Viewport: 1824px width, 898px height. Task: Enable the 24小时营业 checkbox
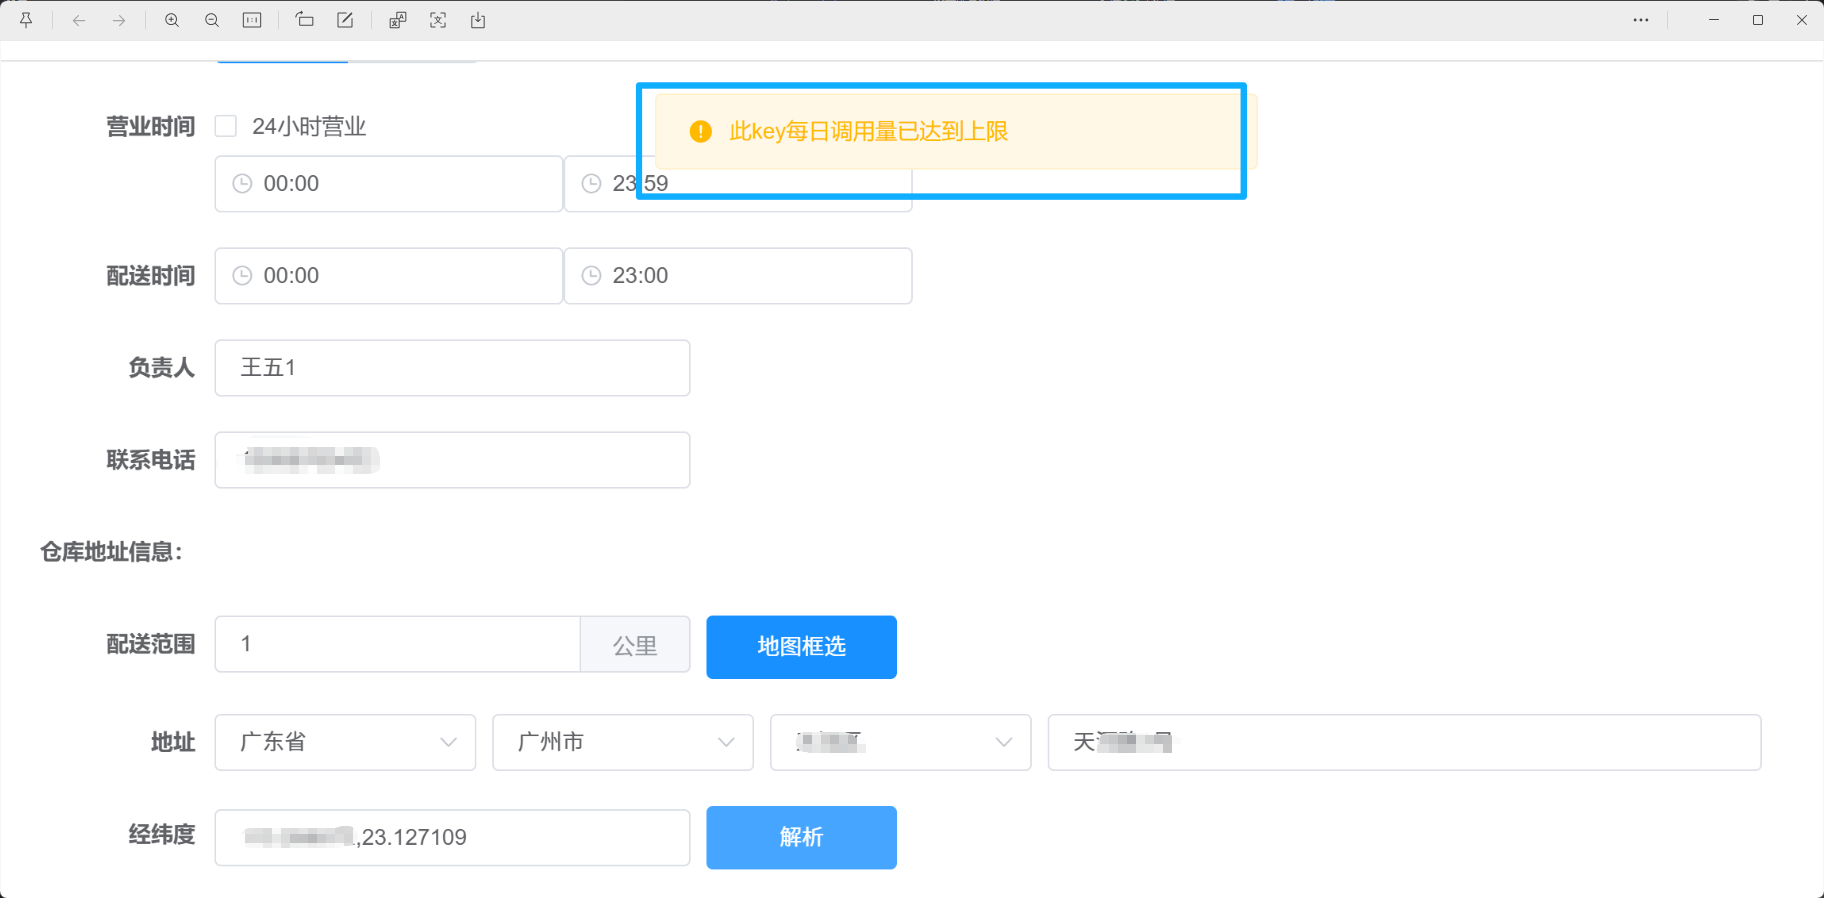226,126
